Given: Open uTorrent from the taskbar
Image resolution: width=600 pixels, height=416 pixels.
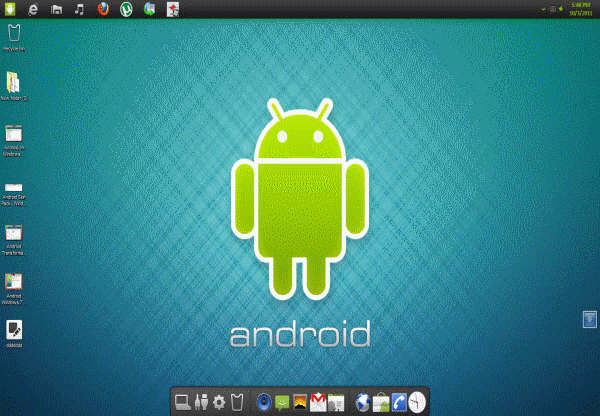Looking at the screenshot, I should [x=126, y=9].
